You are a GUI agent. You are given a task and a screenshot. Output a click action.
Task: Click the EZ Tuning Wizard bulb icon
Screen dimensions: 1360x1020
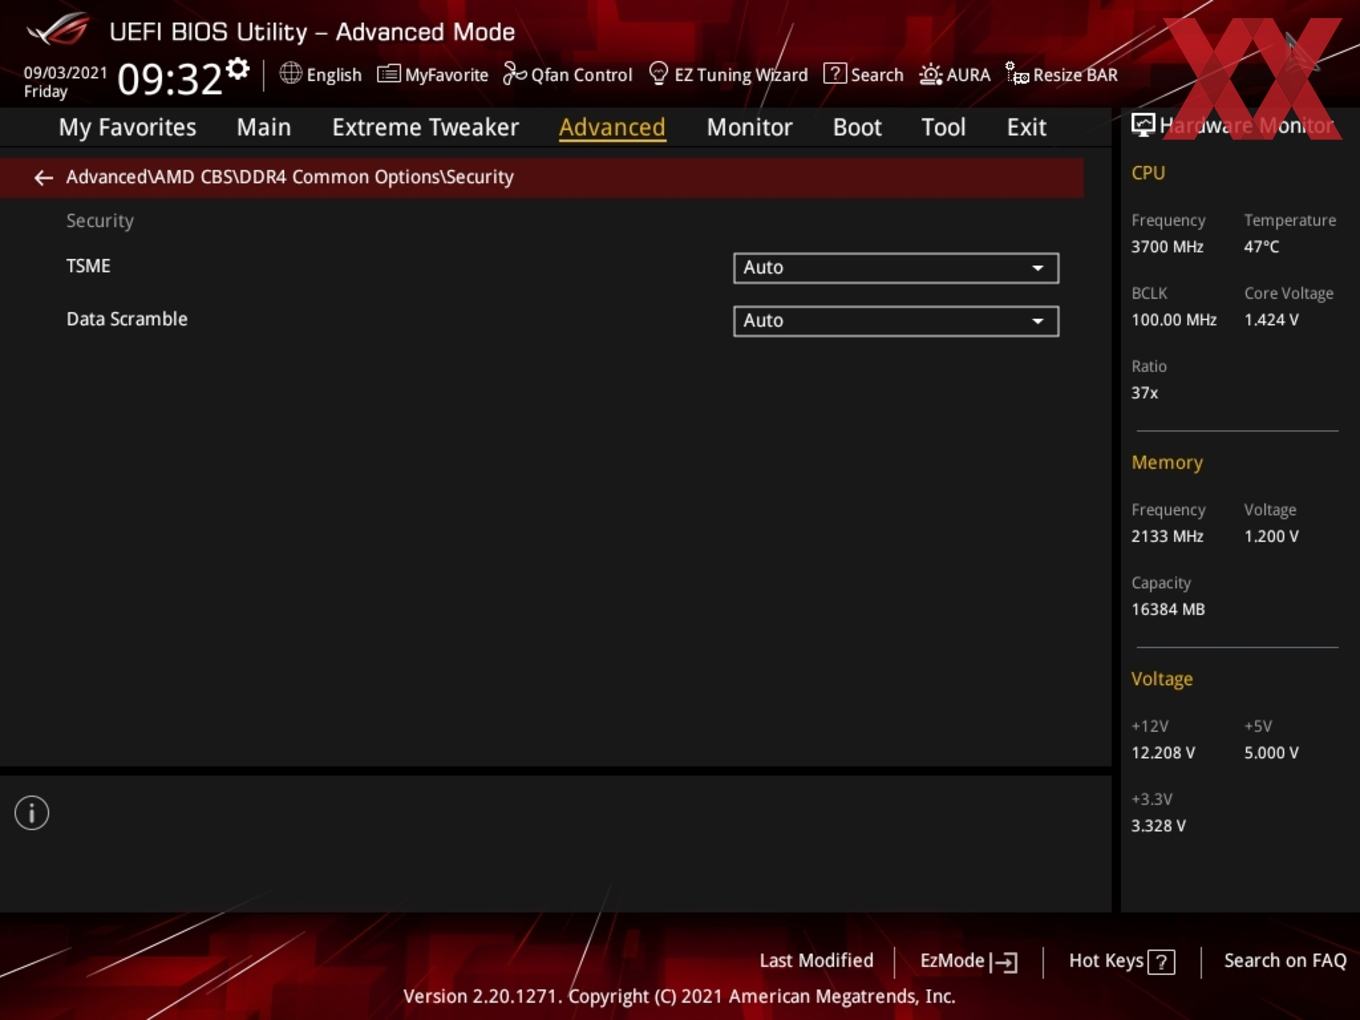click(x=658, y=73)
